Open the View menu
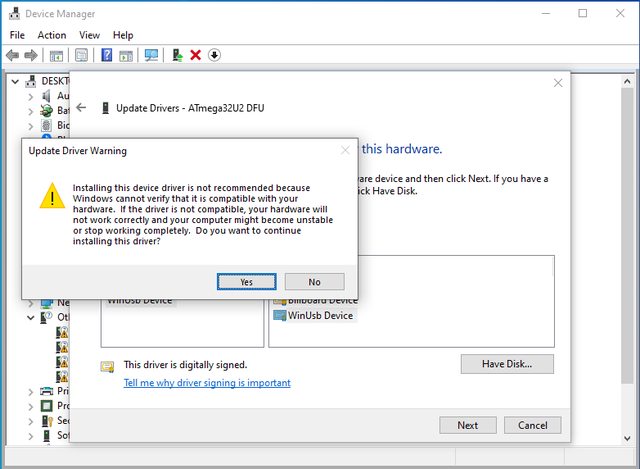Image resolution: width=640 pixels, height=469 pixels. (x=89, y=35)
